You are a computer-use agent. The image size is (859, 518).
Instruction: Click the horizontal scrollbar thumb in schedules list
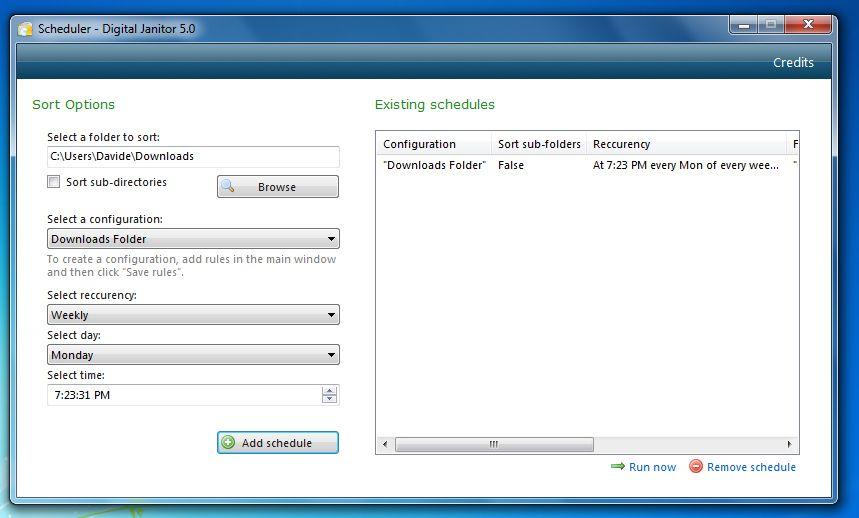494,444
